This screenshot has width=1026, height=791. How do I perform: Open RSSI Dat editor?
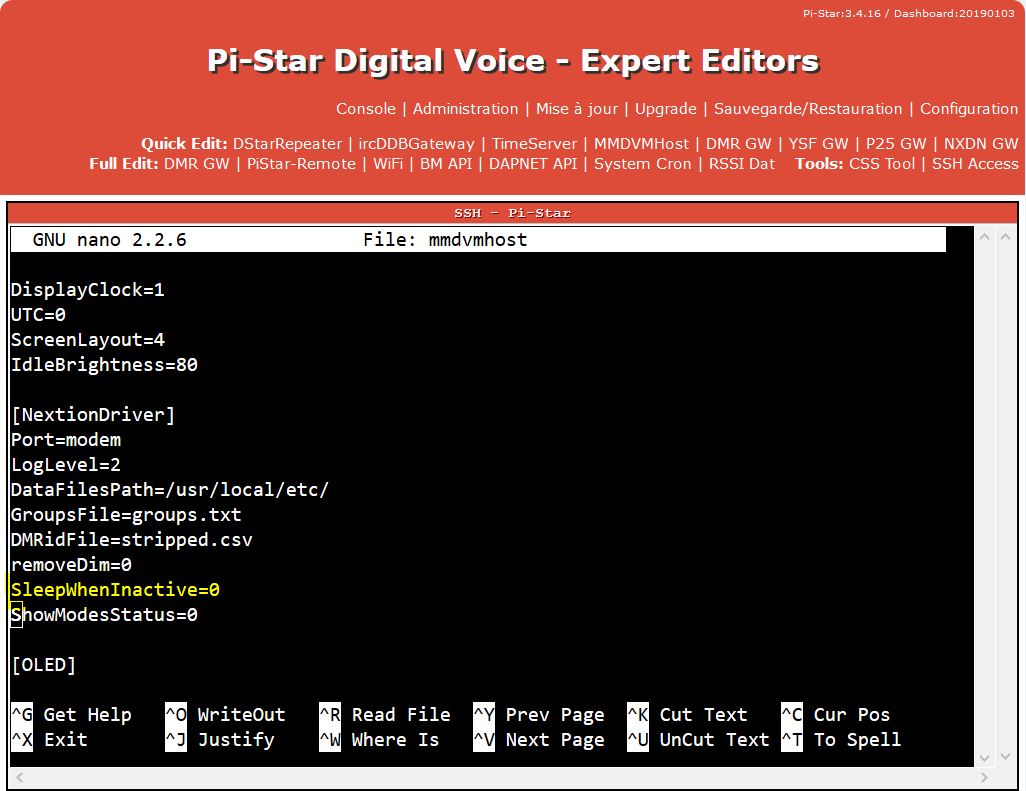741,164
